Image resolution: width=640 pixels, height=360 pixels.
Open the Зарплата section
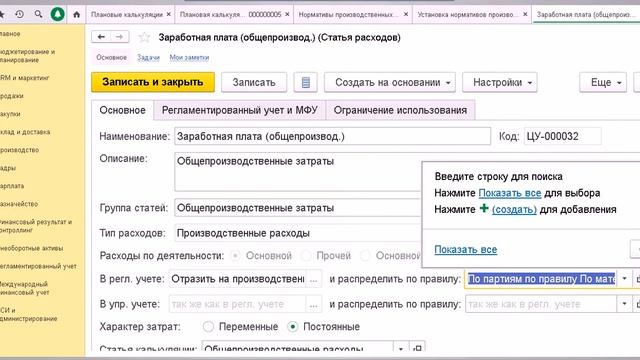click(x=12, y=186)
